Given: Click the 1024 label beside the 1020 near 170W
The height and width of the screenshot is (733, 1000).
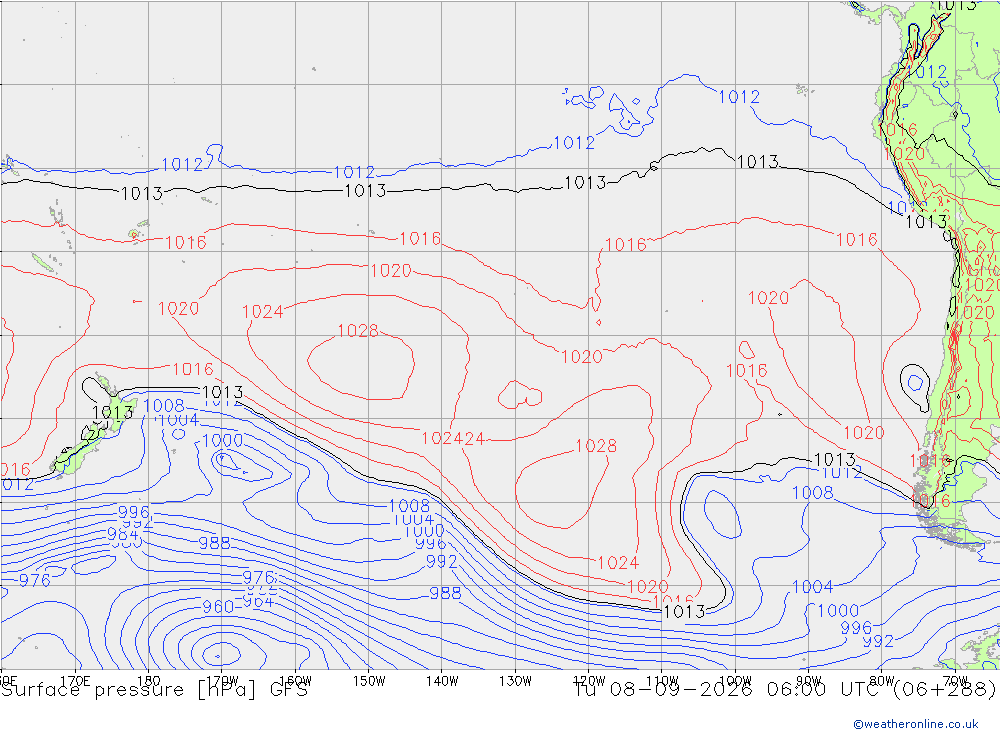Looking at the screenshot, I should click(263, 311).
